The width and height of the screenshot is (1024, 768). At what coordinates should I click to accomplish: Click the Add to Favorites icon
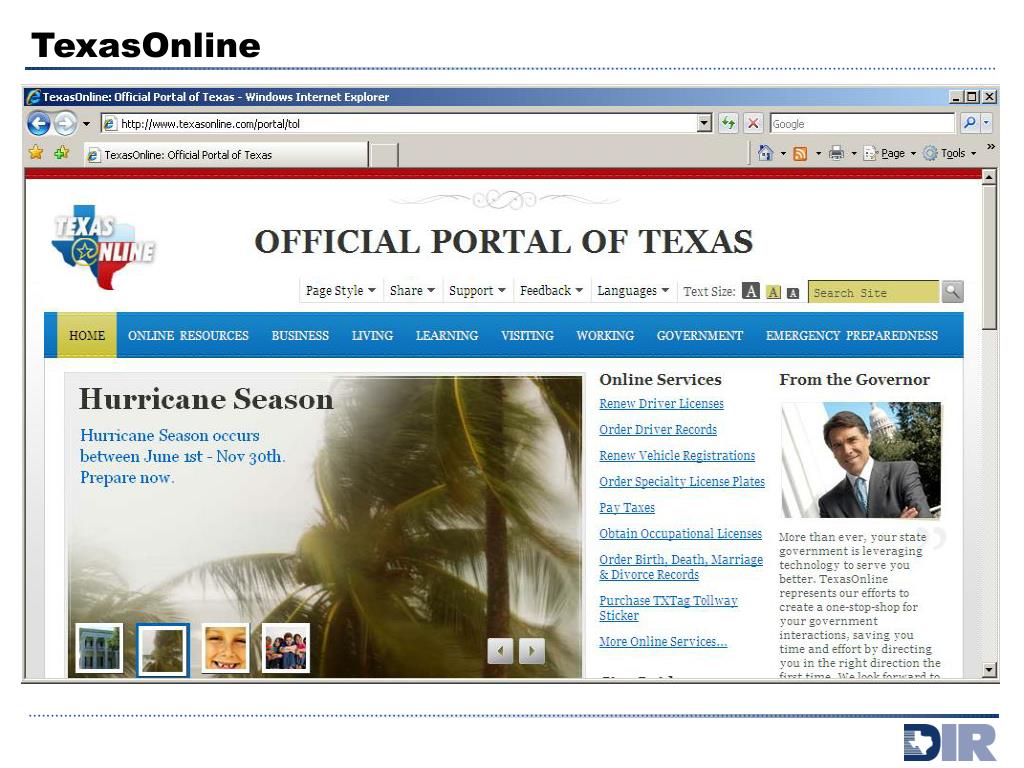click(62, 153)
